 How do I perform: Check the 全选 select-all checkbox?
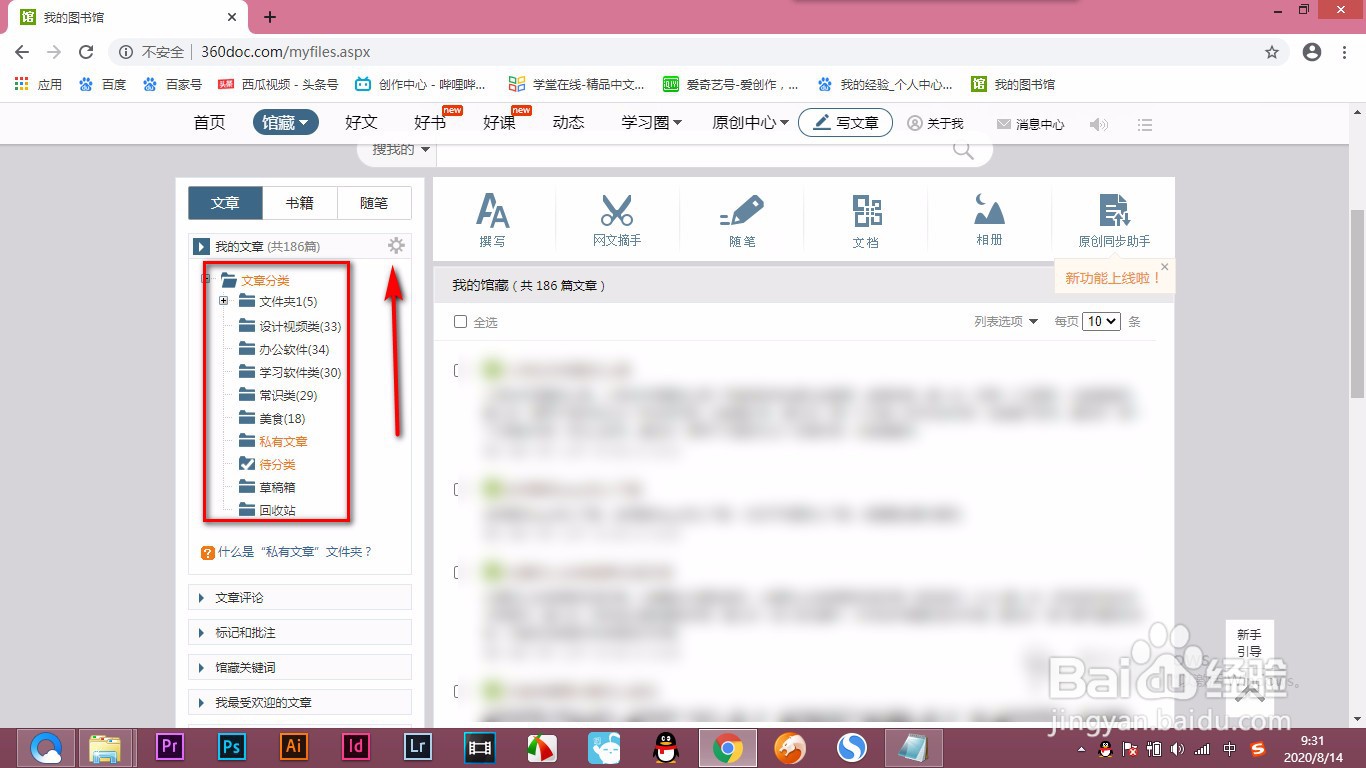click(459, 322)
